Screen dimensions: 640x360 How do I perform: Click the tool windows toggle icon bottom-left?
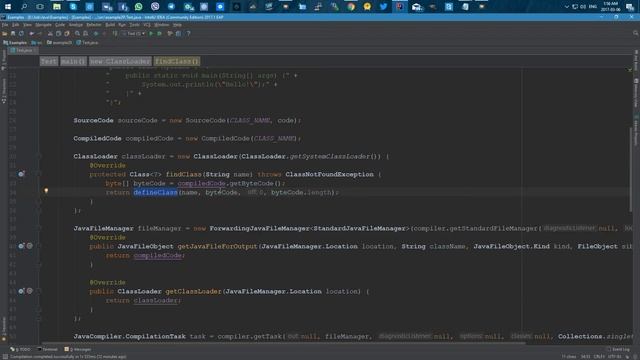point(4,357)
